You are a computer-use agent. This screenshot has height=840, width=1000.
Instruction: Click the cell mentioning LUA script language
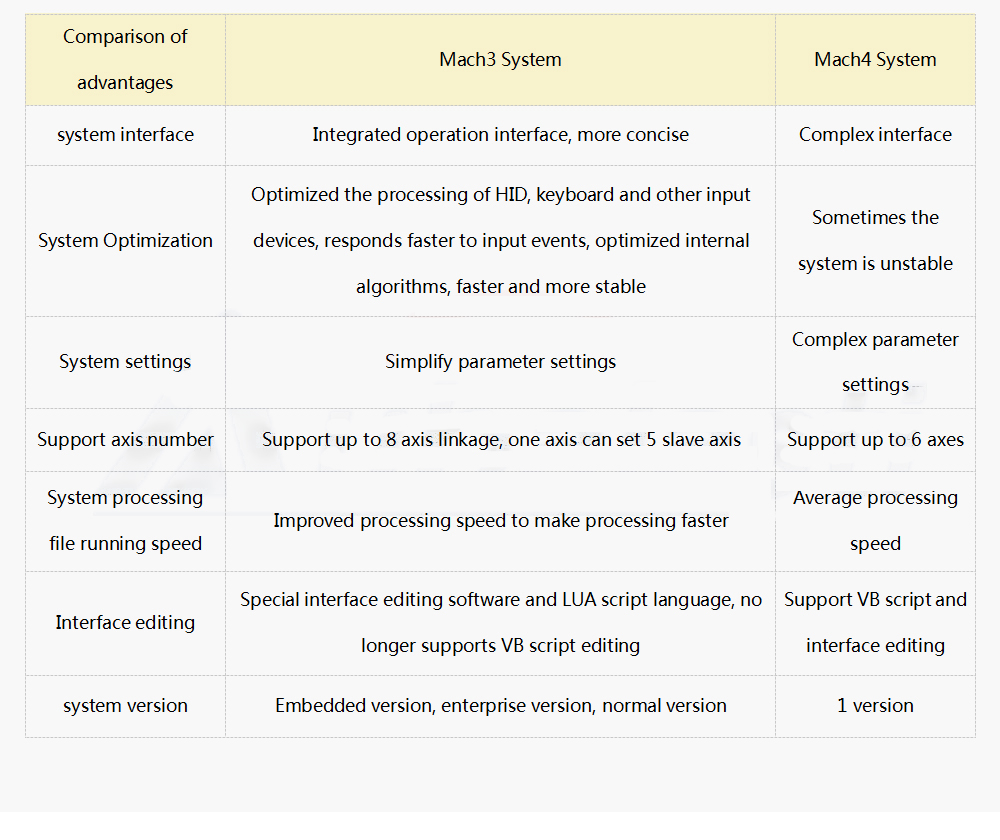pos(500,623)
